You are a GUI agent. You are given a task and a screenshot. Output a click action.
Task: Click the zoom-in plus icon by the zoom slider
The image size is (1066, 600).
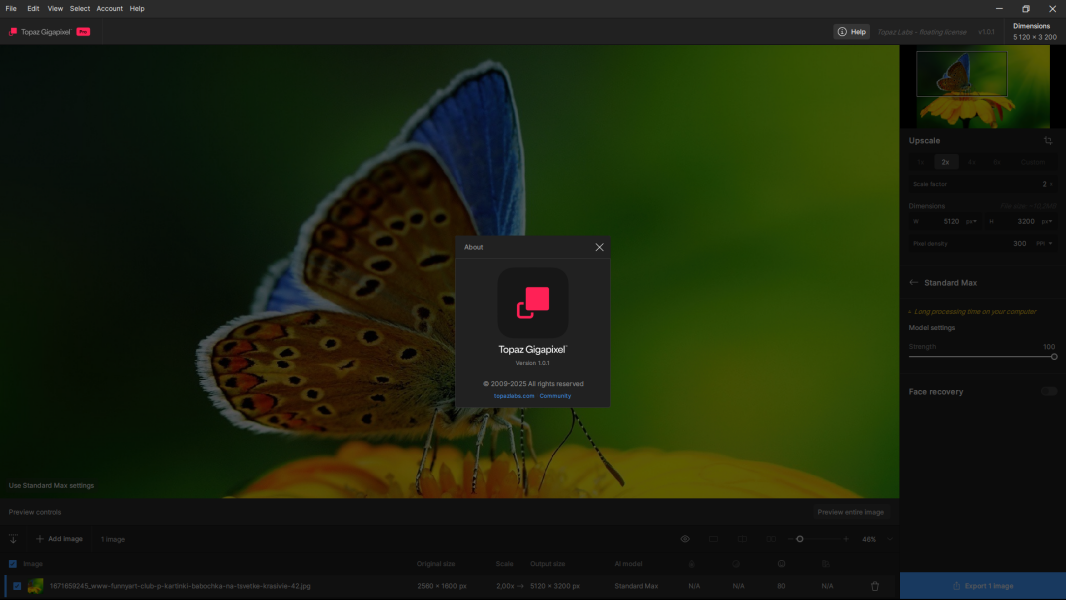pos(846,539)
